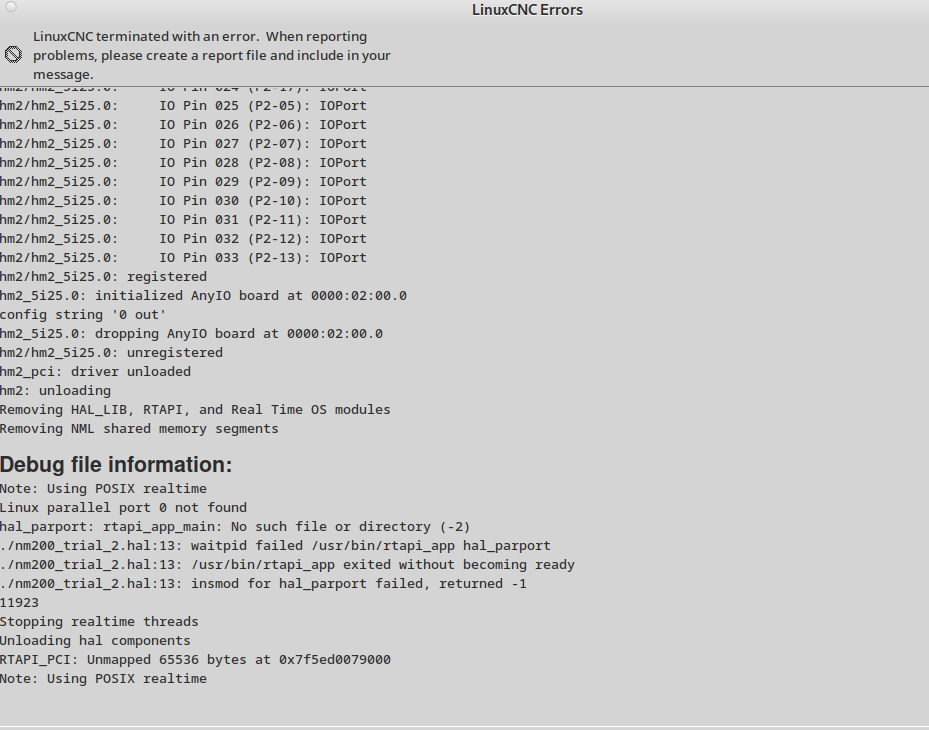The height and width of the screenshot is (730, 929).
Task: Click the error symbol icon beside the message
Action: click(x=13, y=55)
